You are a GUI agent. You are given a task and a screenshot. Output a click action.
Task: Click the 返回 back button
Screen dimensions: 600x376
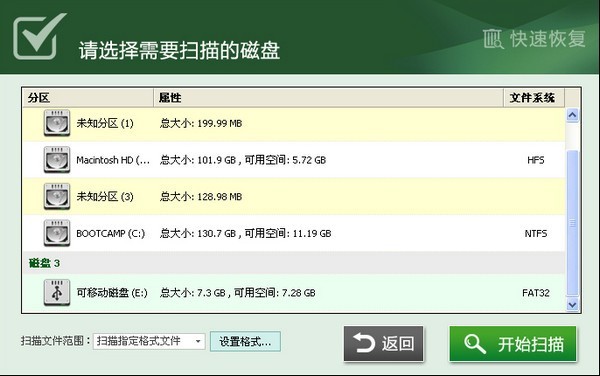point(383,343)
